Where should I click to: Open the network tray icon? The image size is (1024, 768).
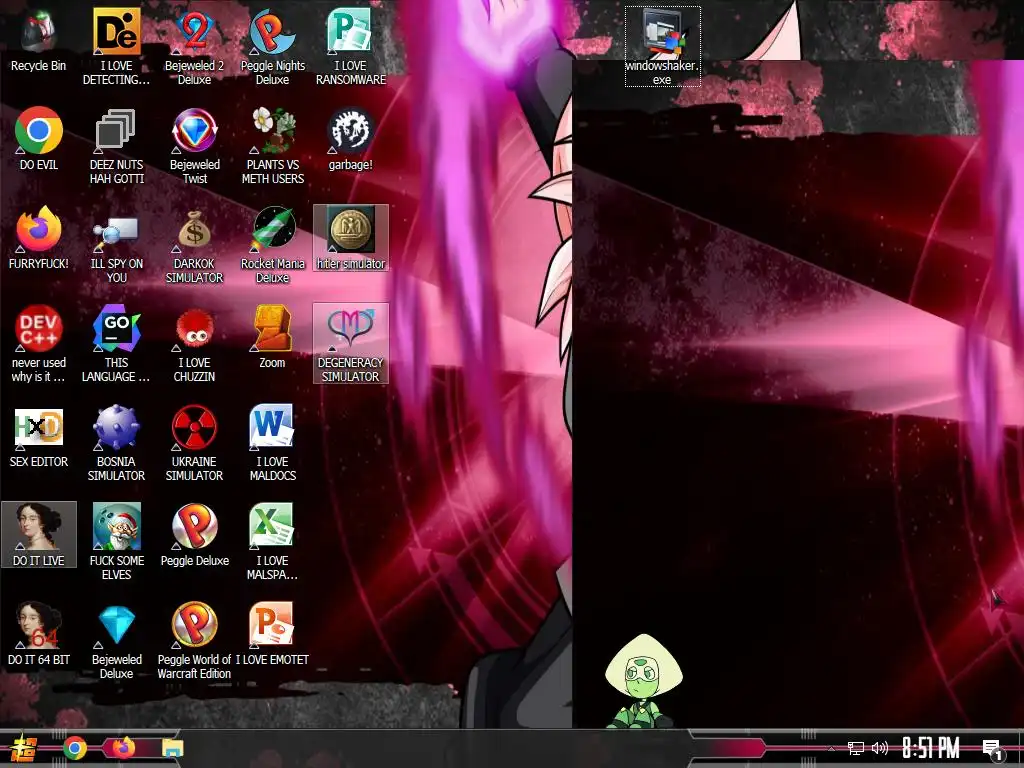point(856,748)
